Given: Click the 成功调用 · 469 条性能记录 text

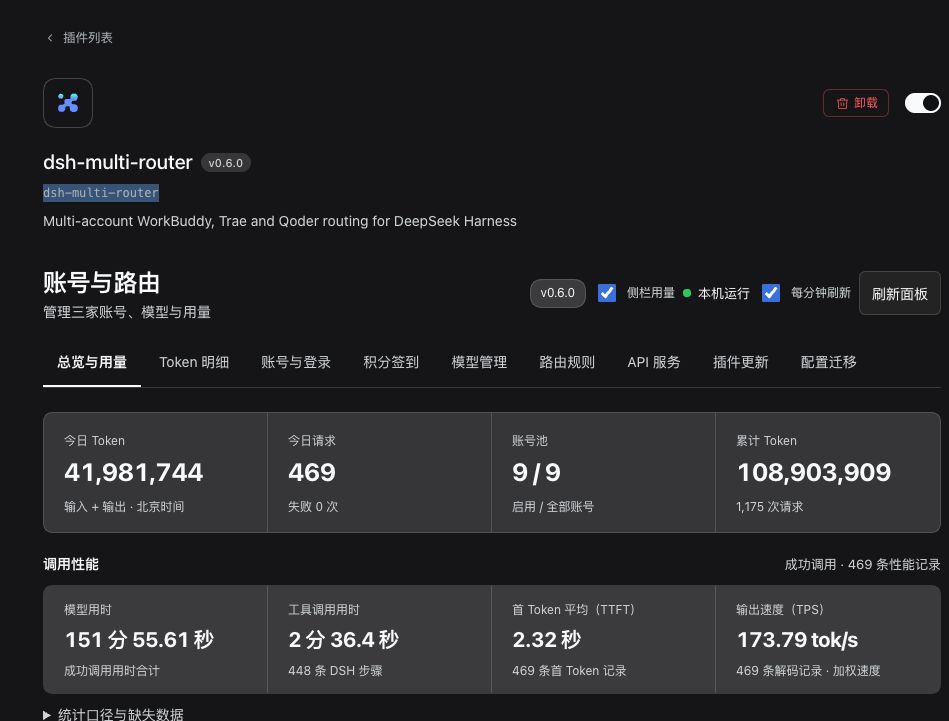Looking at the screenshot, I should coord(862,564).
